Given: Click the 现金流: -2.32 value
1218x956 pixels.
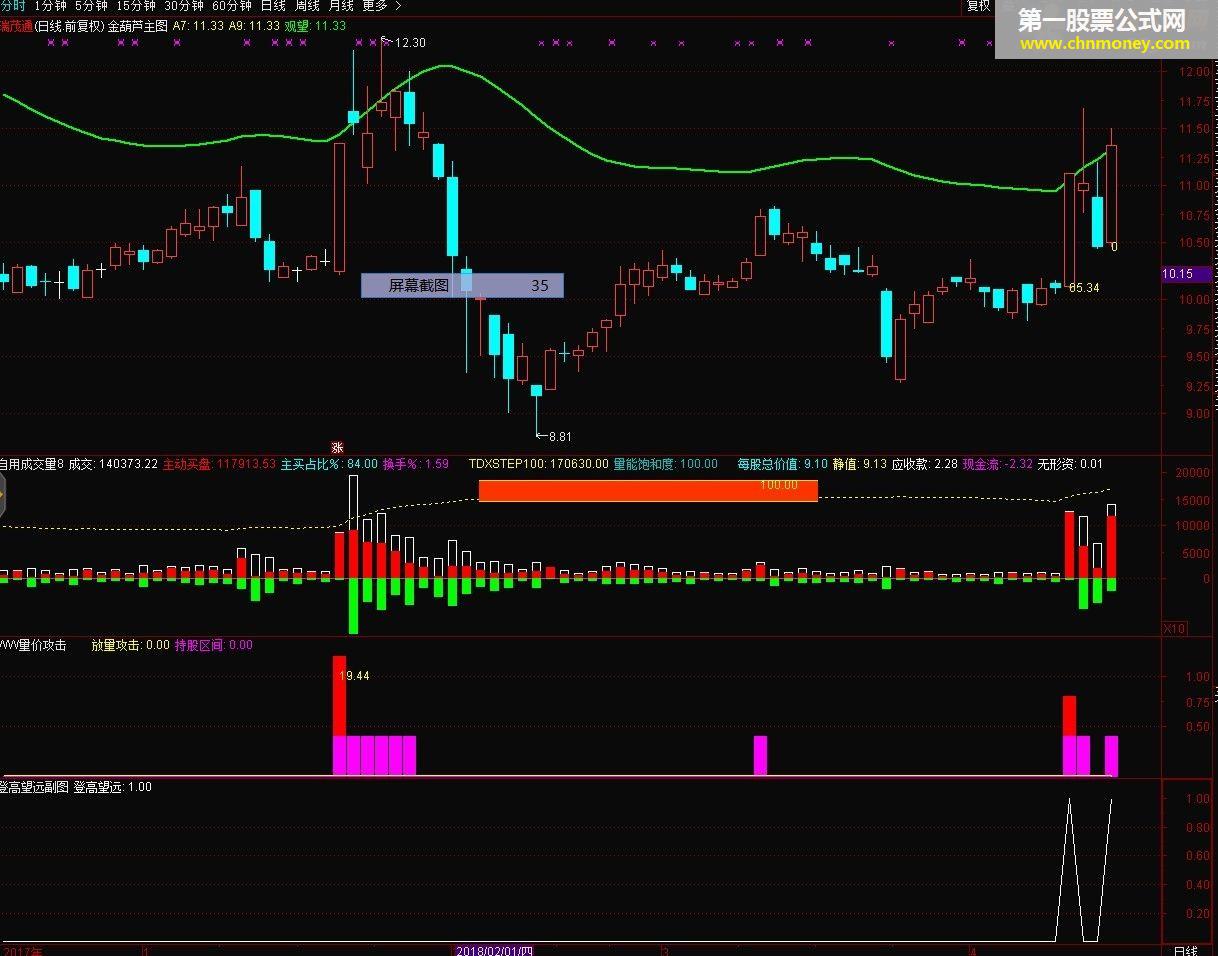Looking at the screenshot, I should click(x=998, y=464).
